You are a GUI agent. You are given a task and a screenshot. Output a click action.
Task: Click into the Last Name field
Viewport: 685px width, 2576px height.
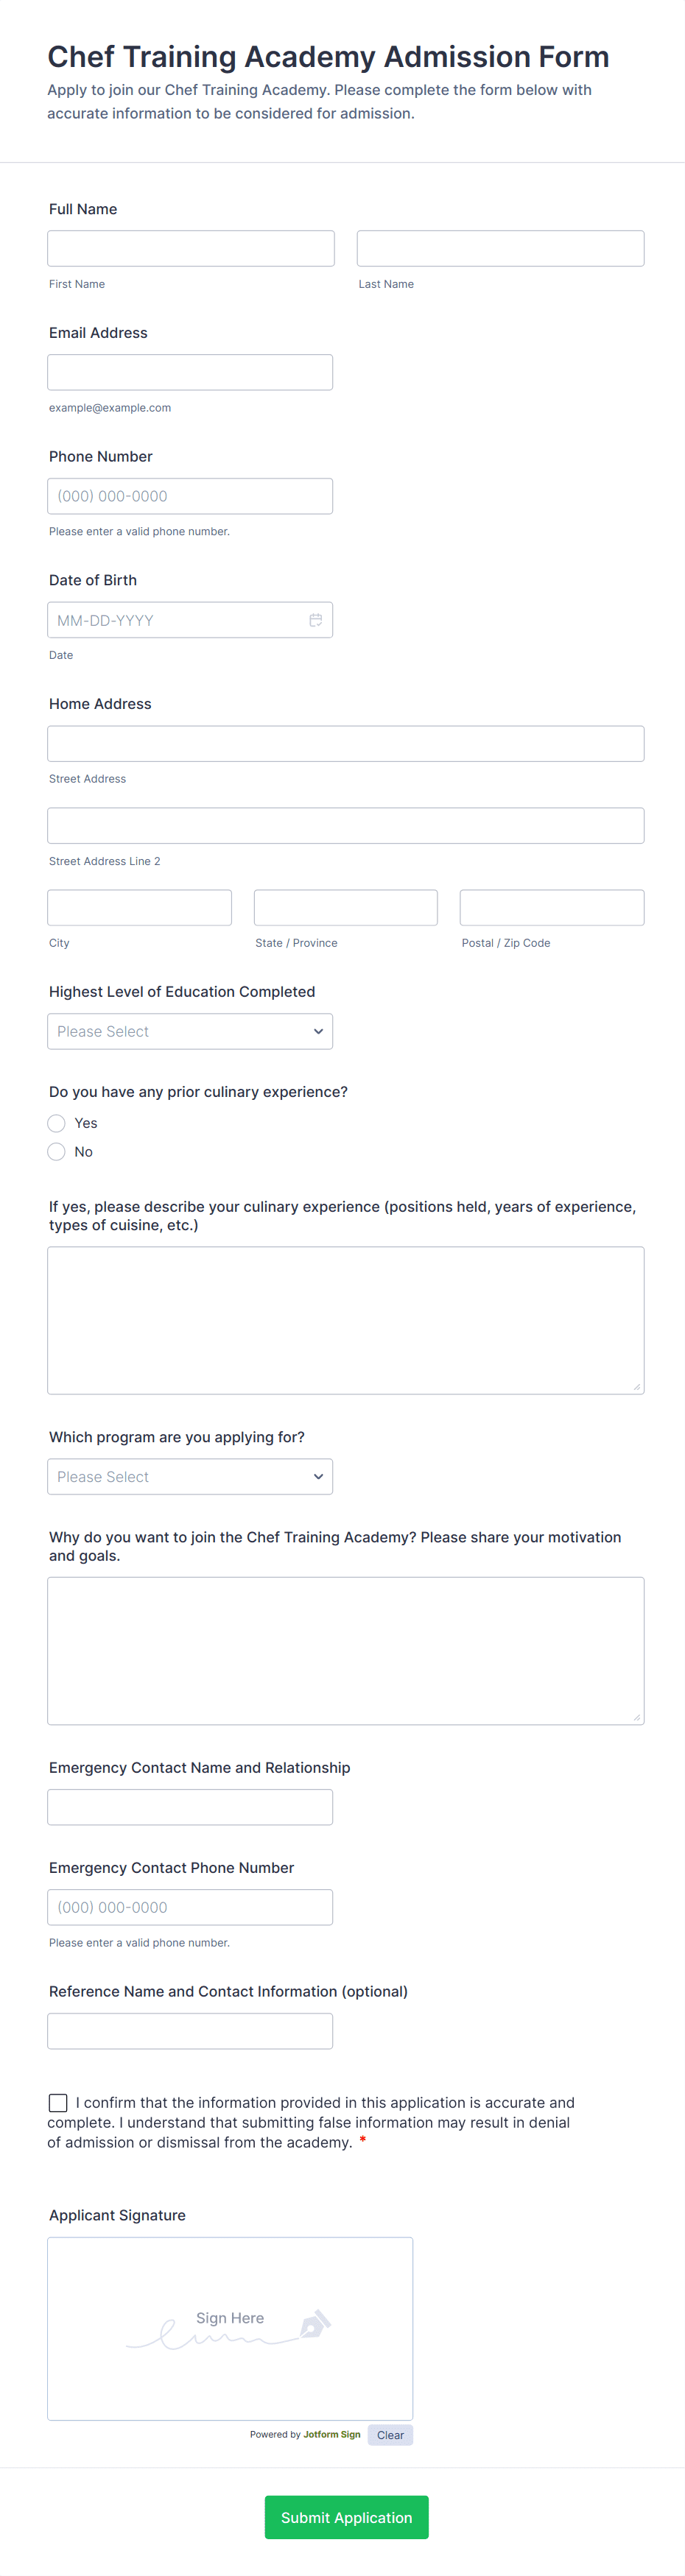[x=500, y=248]
